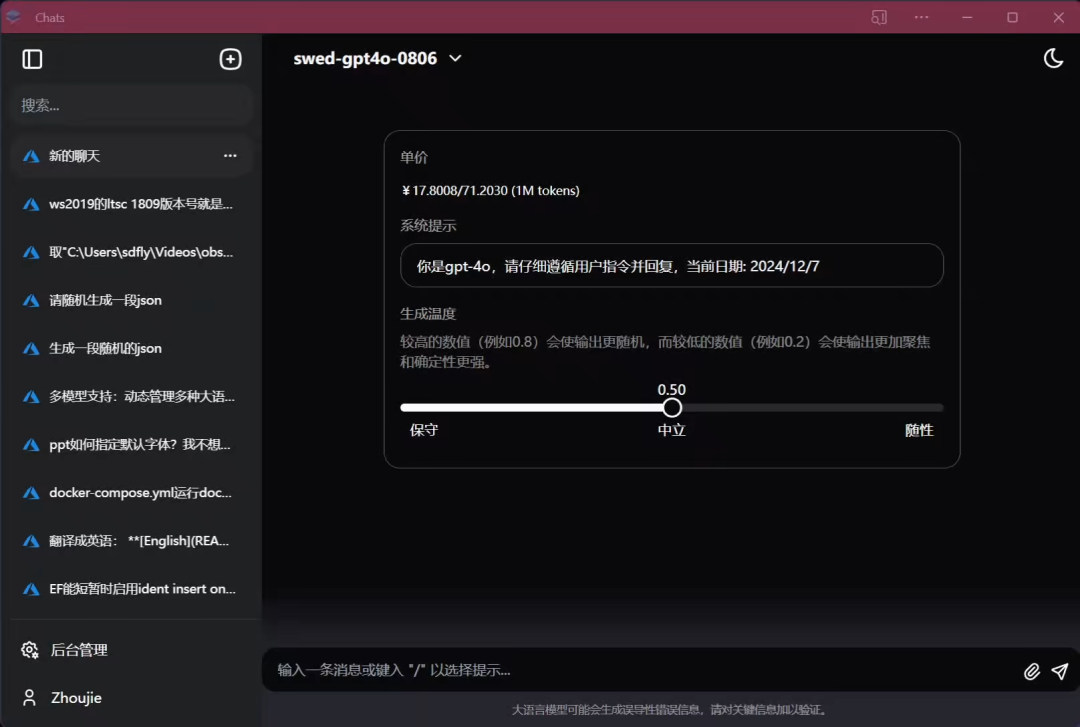Screen dimensions: 1080x727
Task: Toggle dark mode moon icon
Action: (x=1053, y=58)
